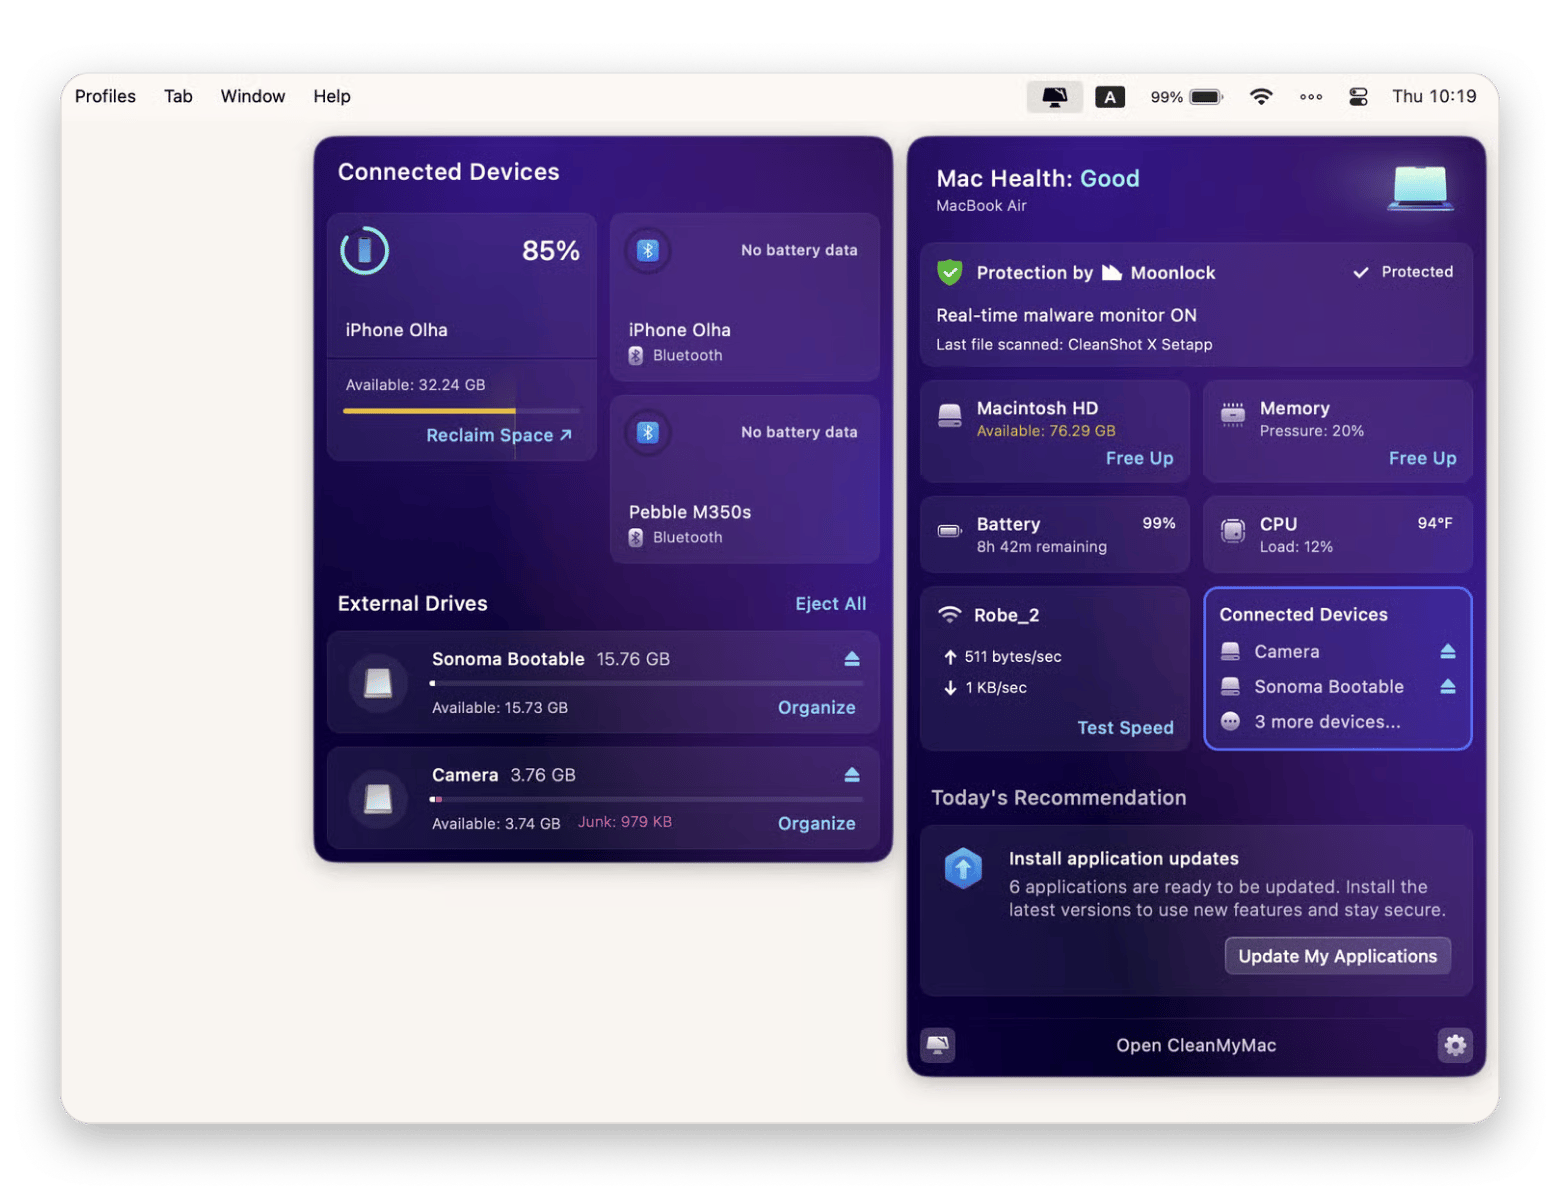Click the input source A icon
This screenshot has height=1204, width=1560.
[x=1110, y=97]
